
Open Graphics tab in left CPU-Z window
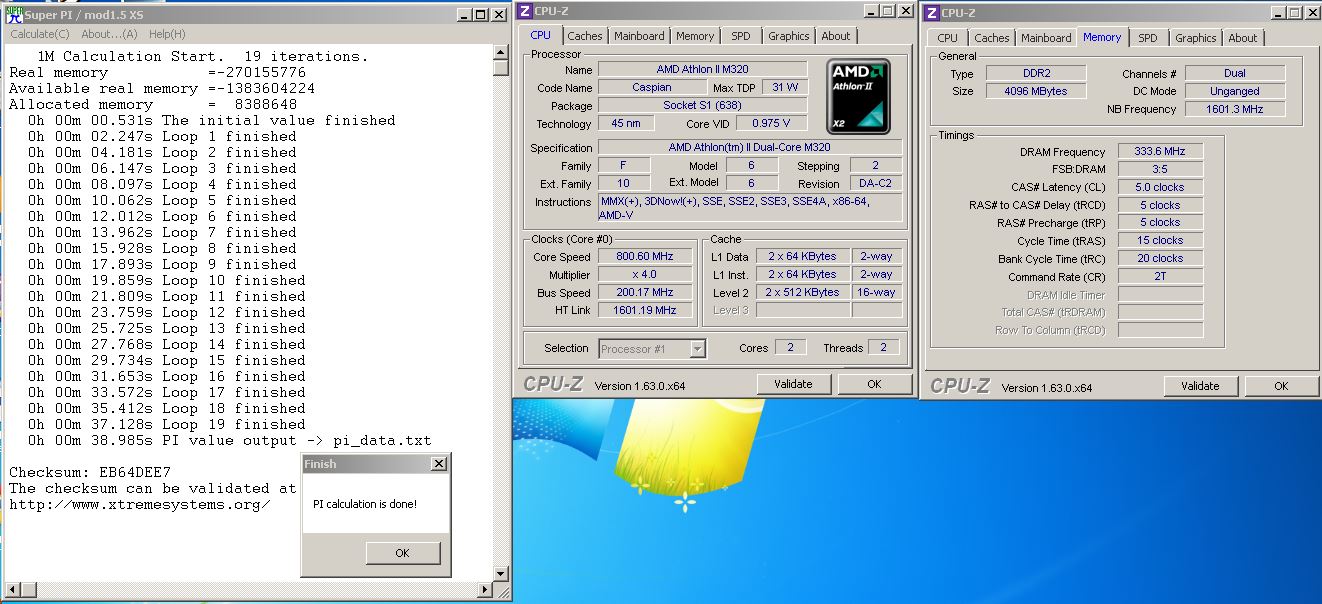789,36
